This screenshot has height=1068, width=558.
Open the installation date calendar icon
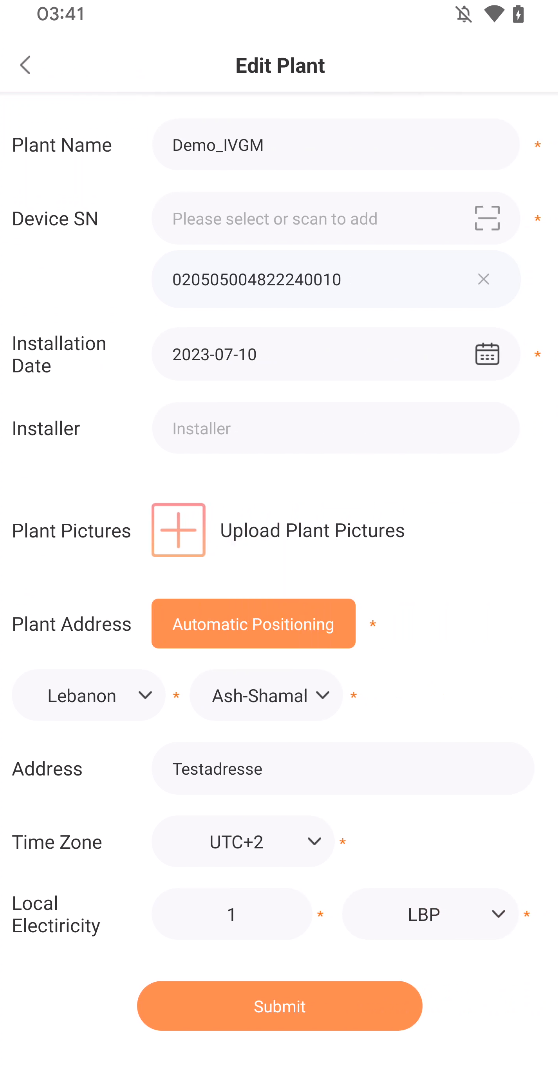(x=486, y=354)
